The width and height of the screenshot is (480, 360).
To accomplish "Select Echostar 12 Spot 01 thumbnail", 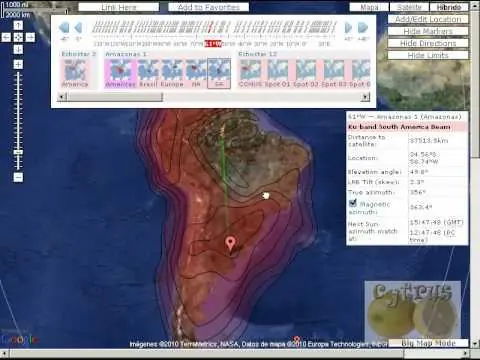I will [277, 73].
